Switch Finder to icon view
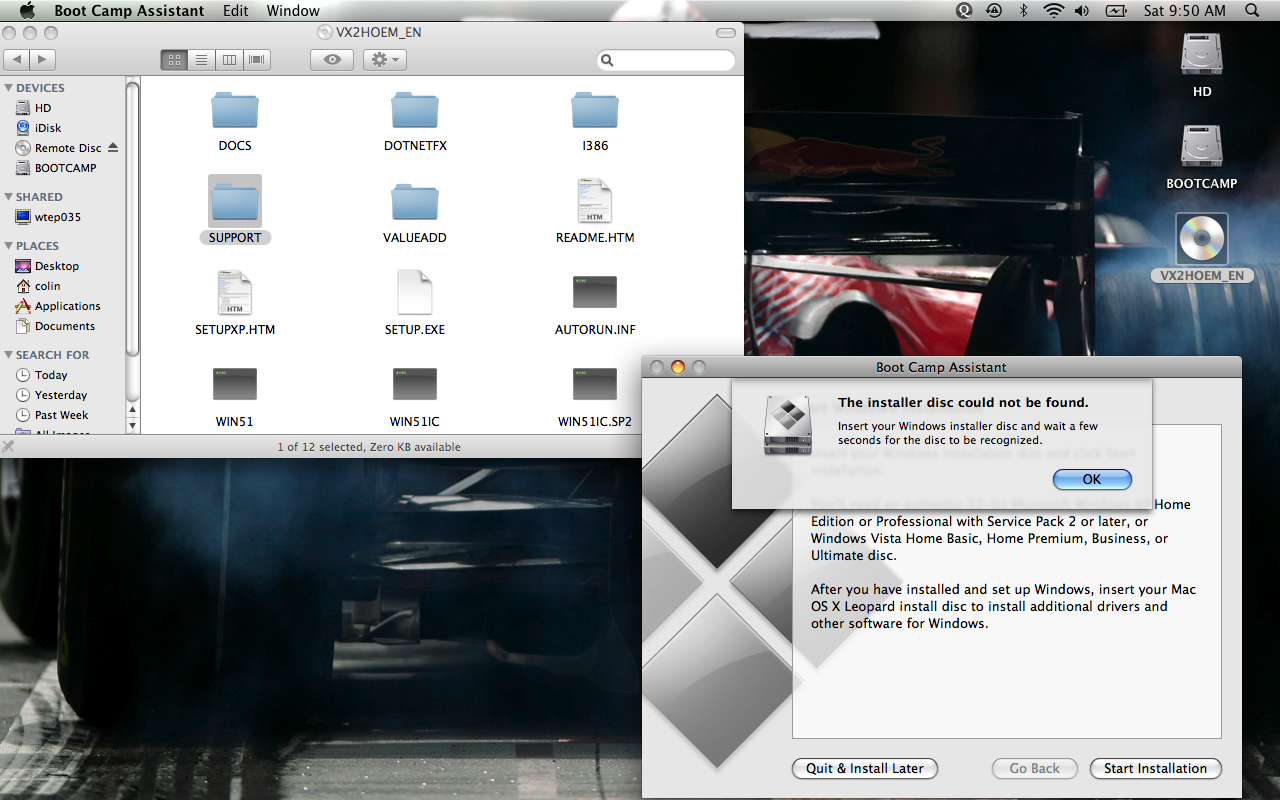1280x800 pixels. [x=174, y=60]
